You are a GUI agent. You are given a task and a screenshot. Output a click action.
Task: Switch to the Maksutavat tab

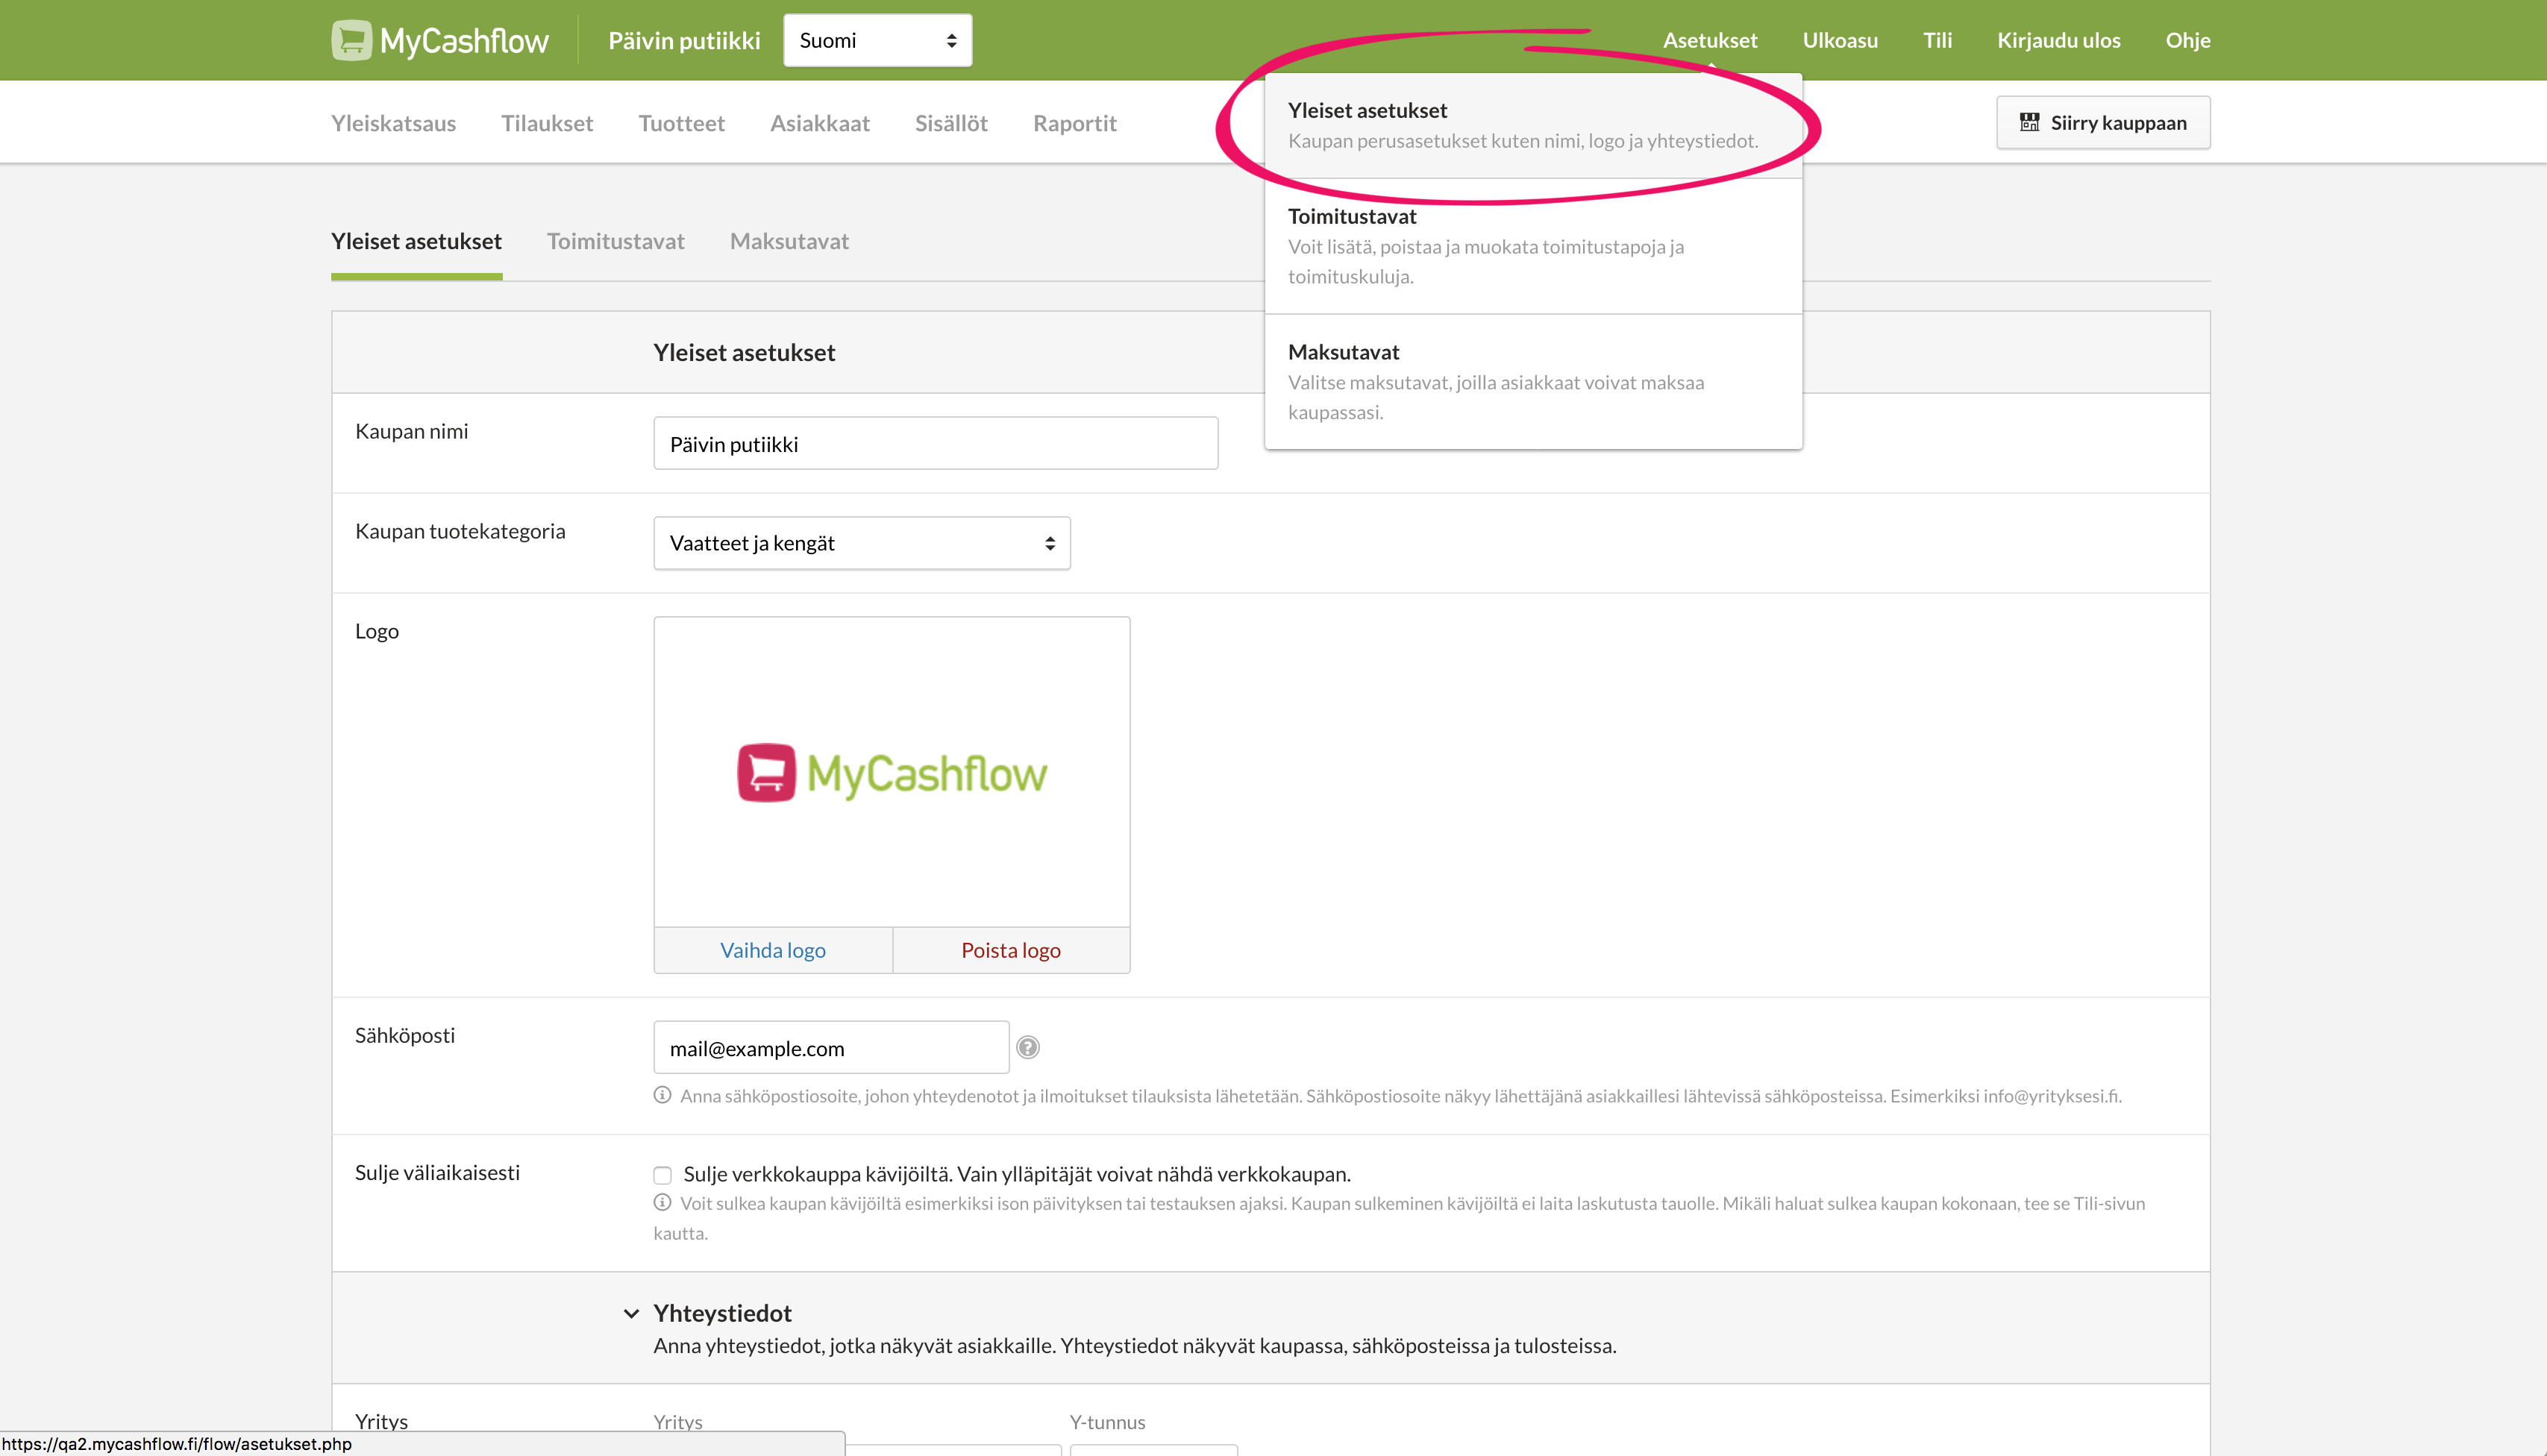pos(789,241)
